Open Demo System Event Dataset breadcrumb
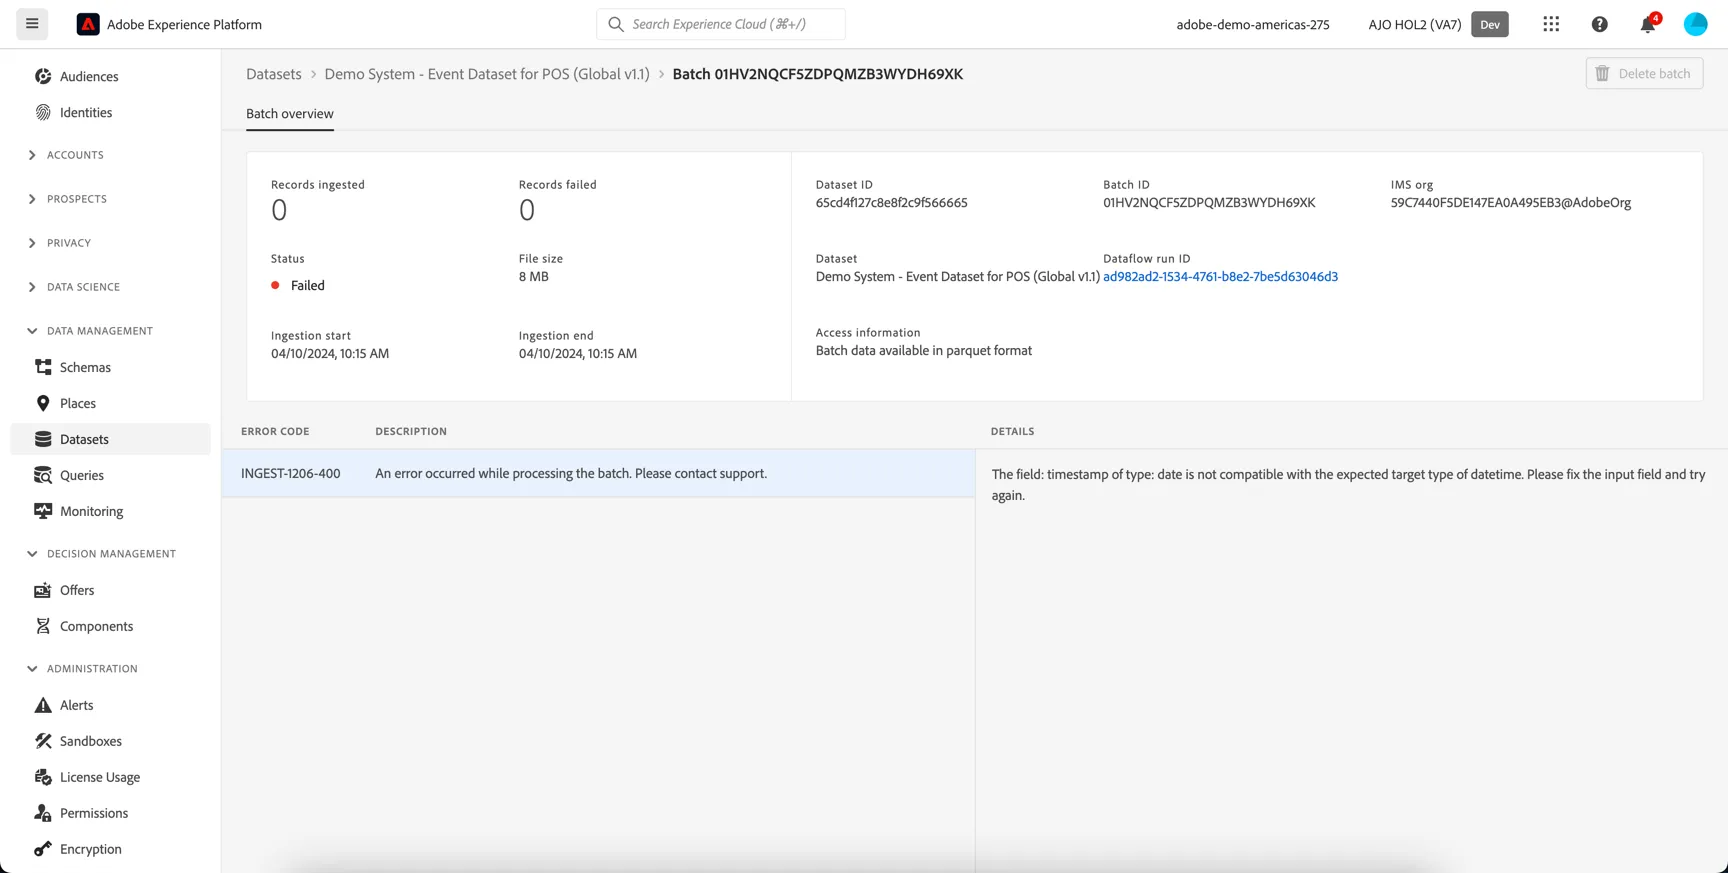Image resolution: width=1728 pixels, height=873 pixels. (487, 74)
